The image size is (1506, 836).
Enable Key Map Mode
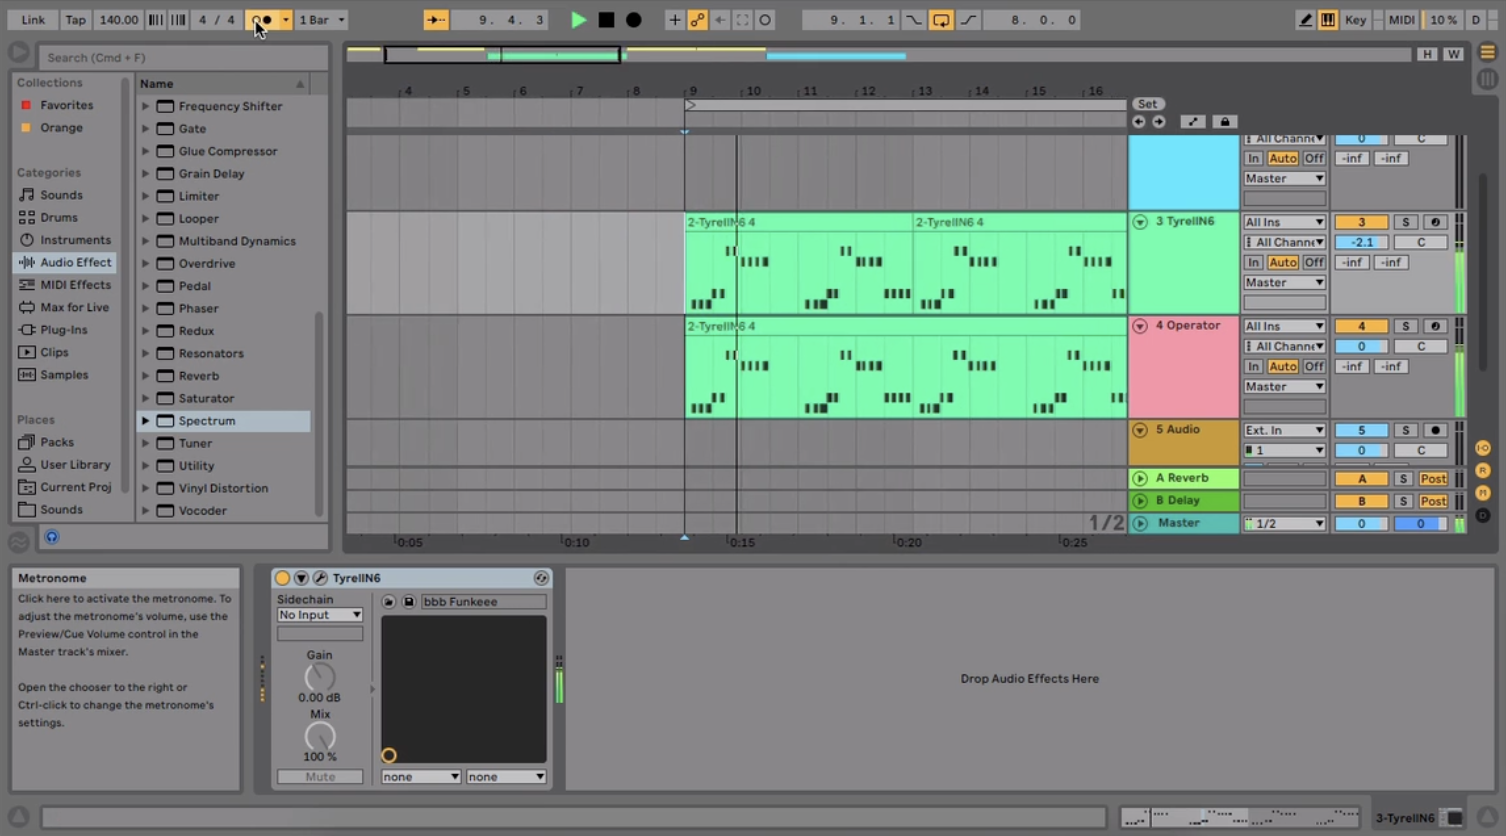(1355, 20)
